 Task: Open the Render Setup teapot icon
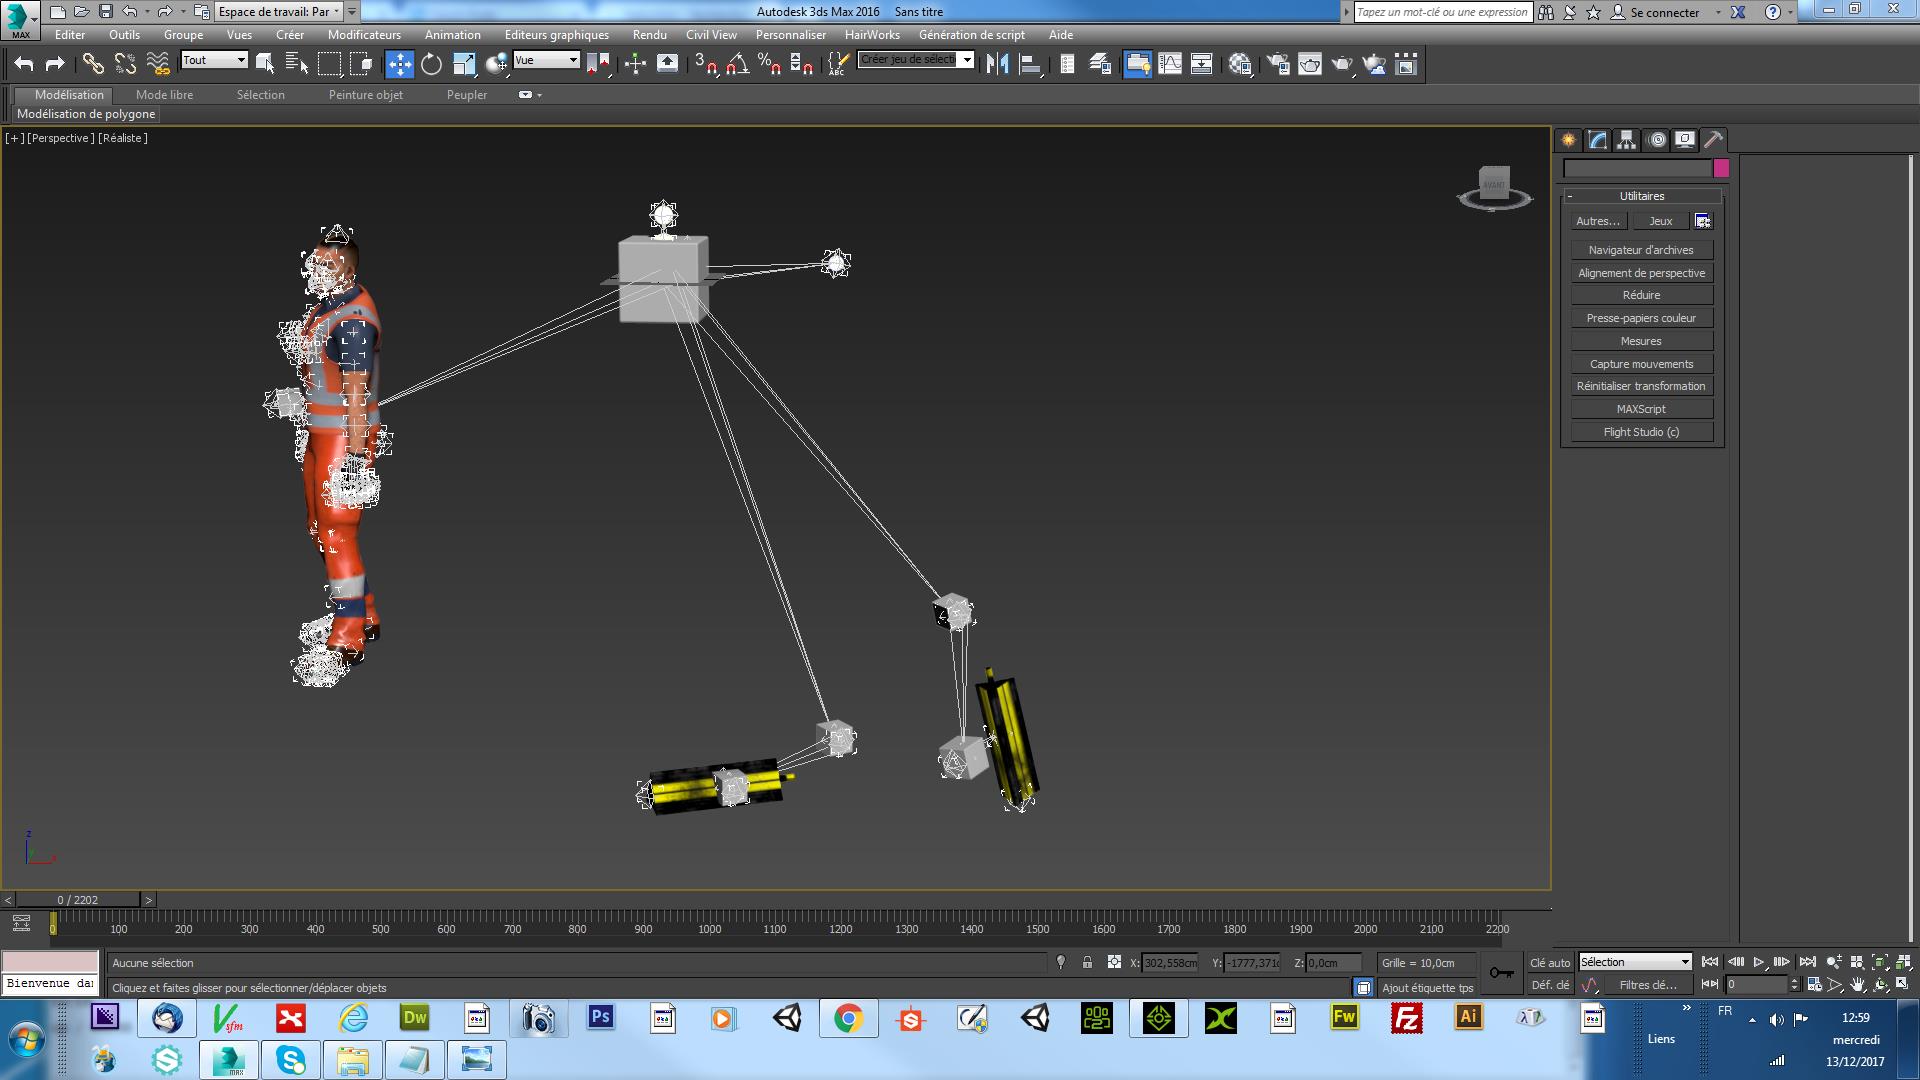pos(1278,64)
